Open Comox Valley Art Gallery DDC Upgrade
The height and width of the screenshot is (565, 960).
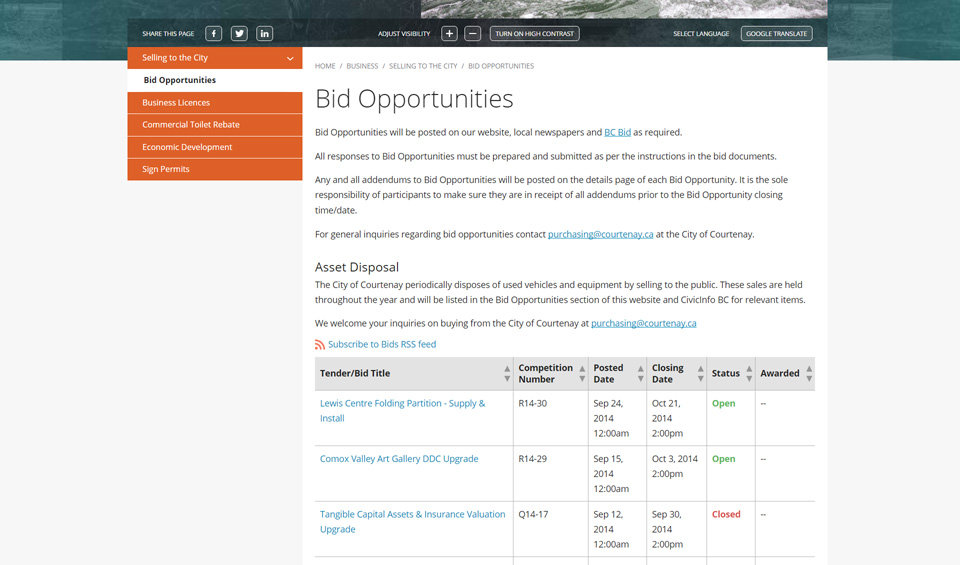point(399,459)
